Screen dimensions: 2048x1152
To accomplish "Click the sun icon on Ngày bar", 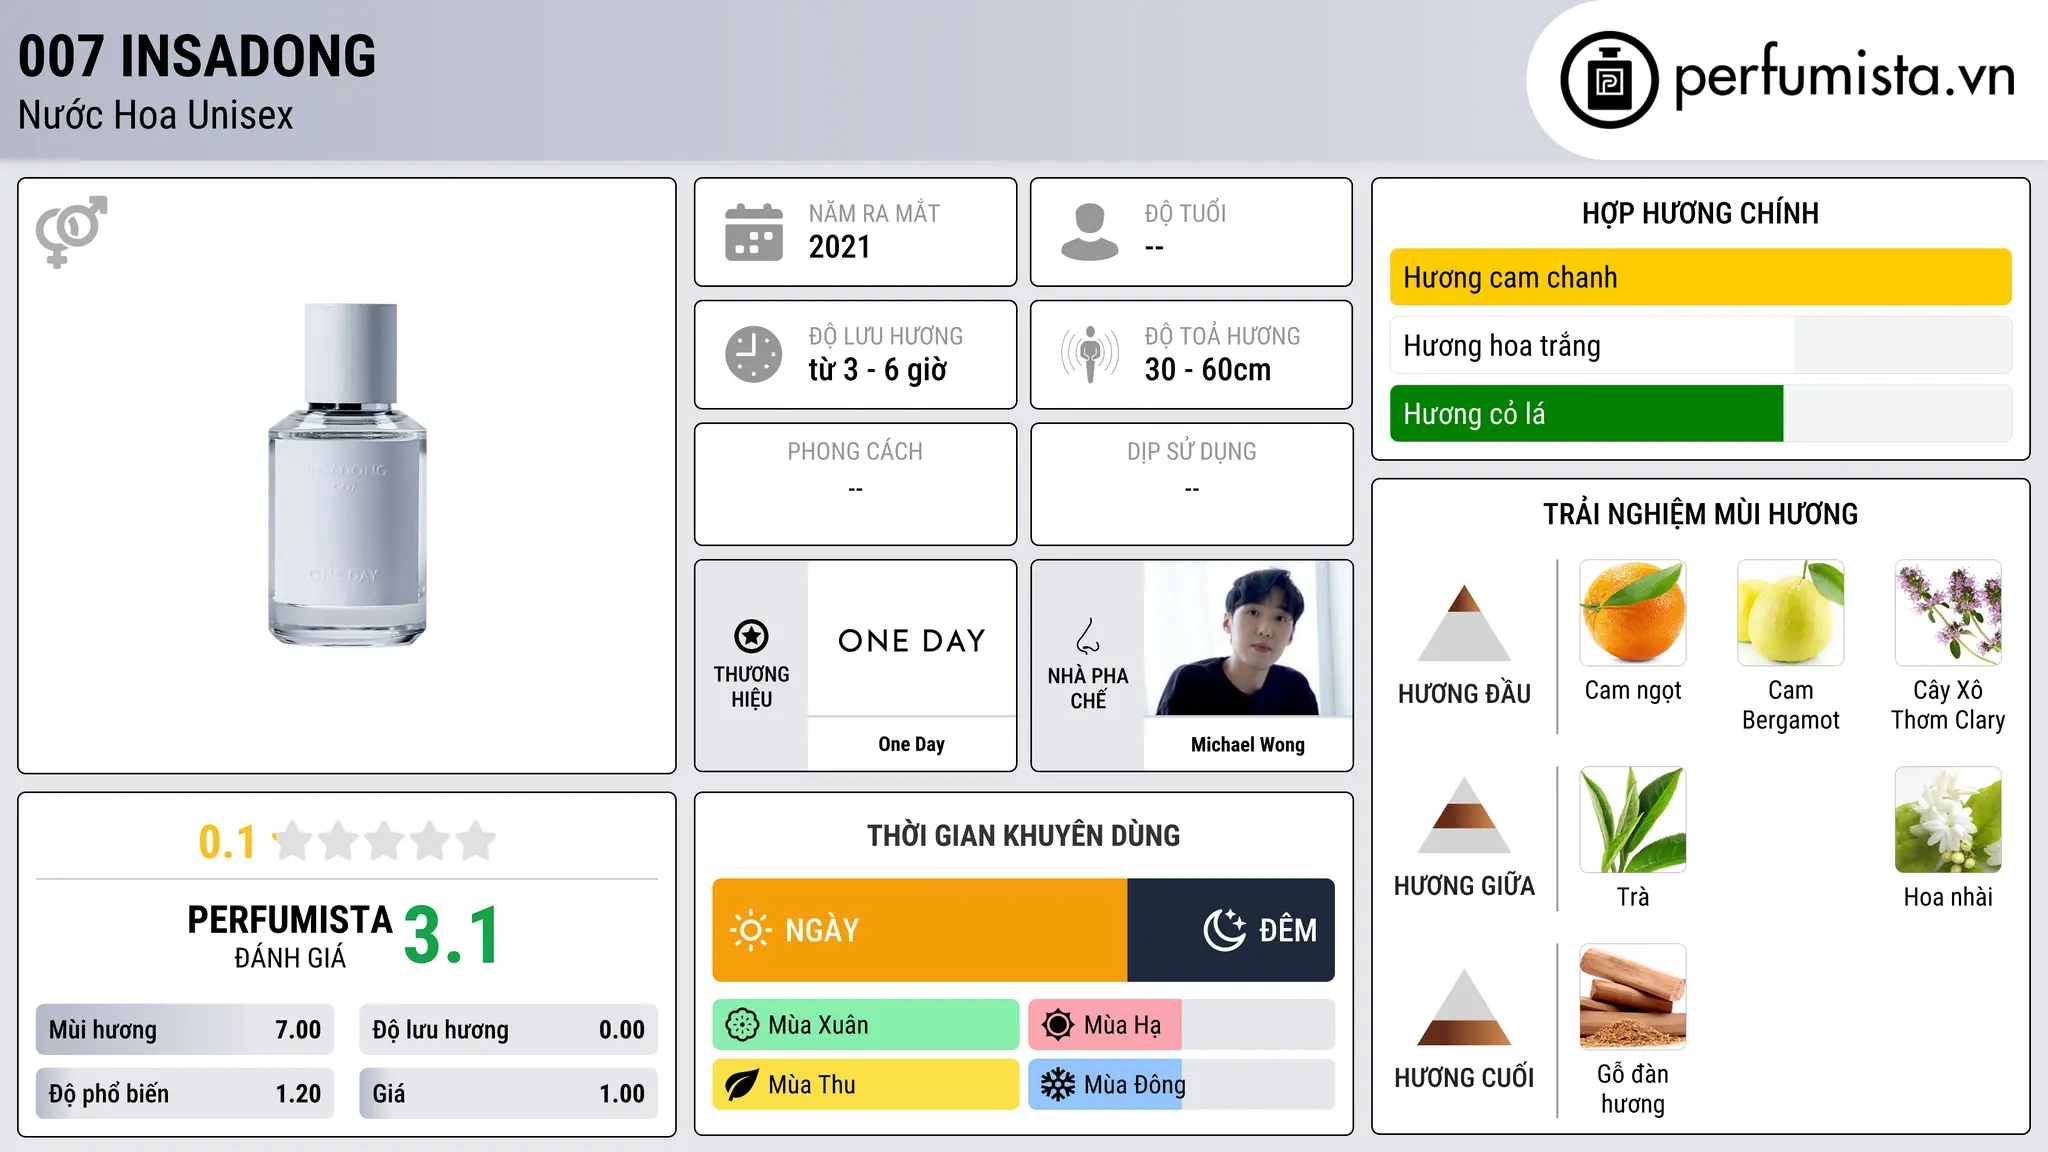I will [x=751, y=930].
